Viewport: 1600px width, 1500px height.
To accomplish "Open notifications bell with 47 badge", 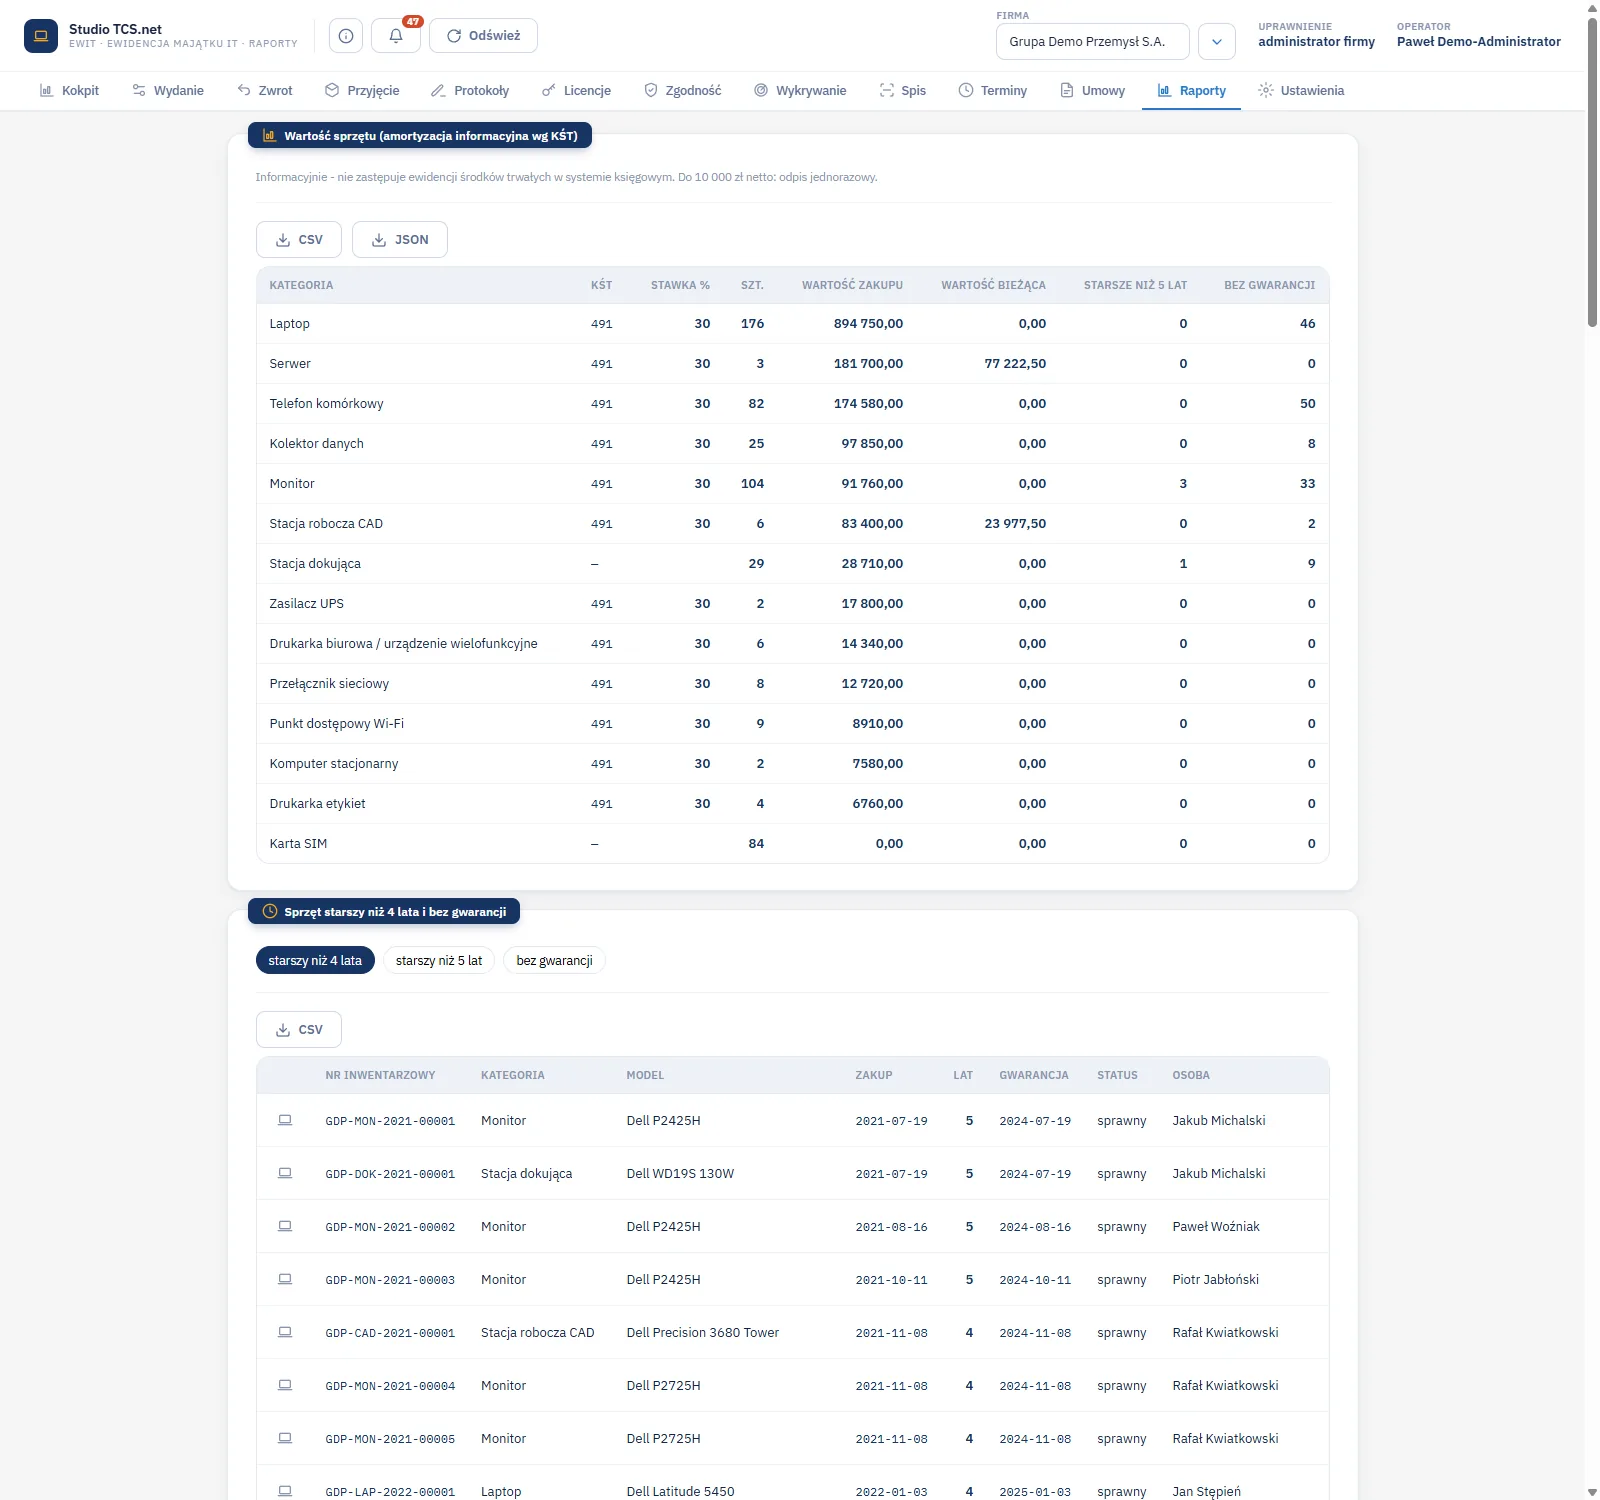I will pyautogui.click(x=396, y=36).
